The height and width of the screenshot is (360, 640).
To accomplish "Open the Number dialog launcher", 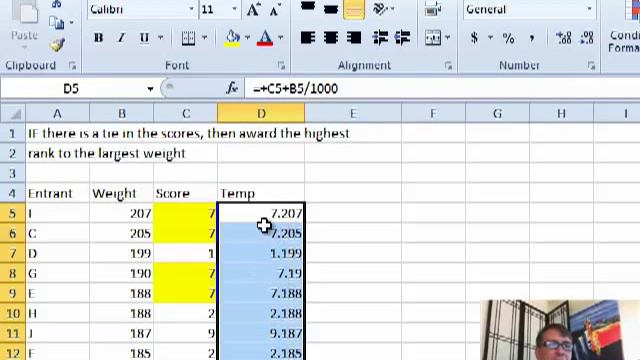I will [591, 65].
